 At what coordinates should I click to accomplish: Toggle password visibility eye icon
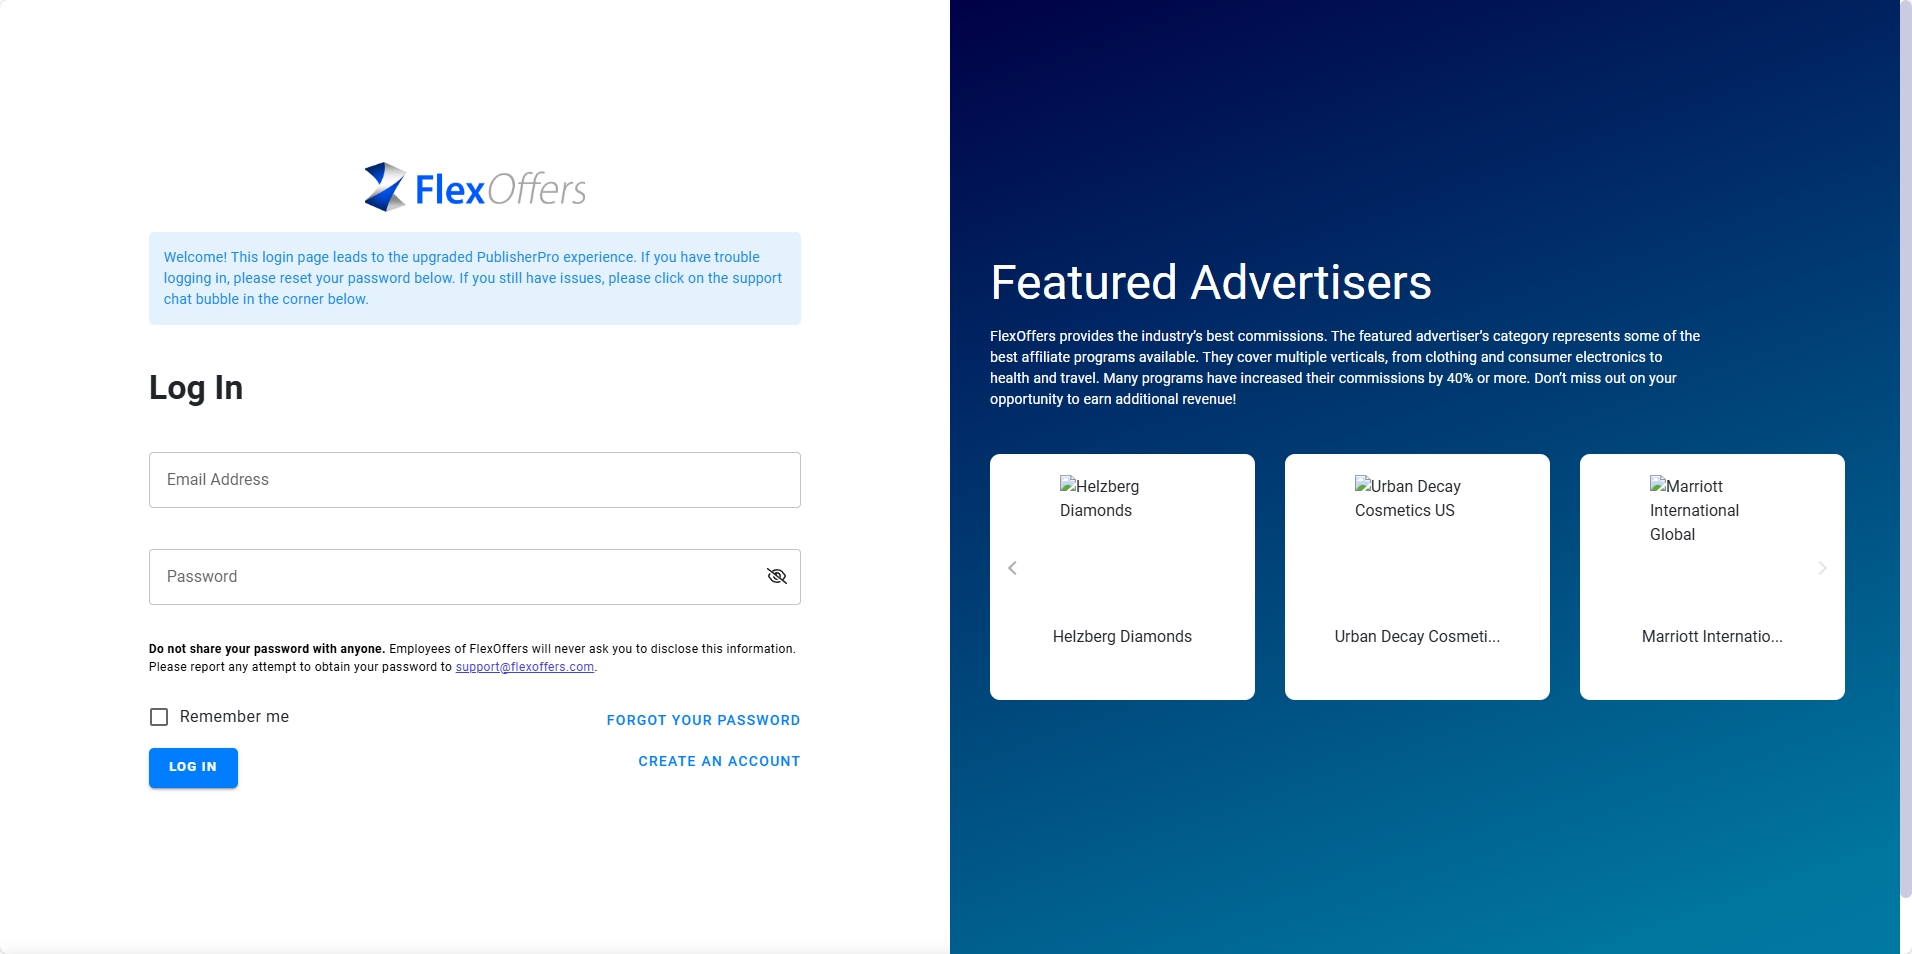point(777,576)
